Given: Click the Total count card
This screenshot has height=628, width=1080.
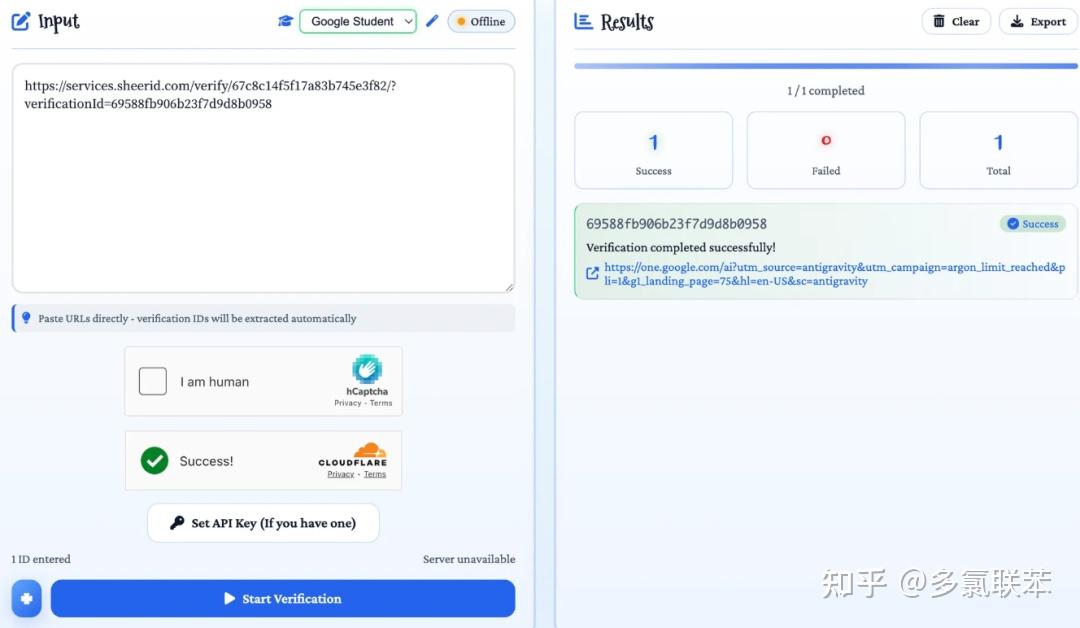Looking at the screenshot, I should click(998, 150).
